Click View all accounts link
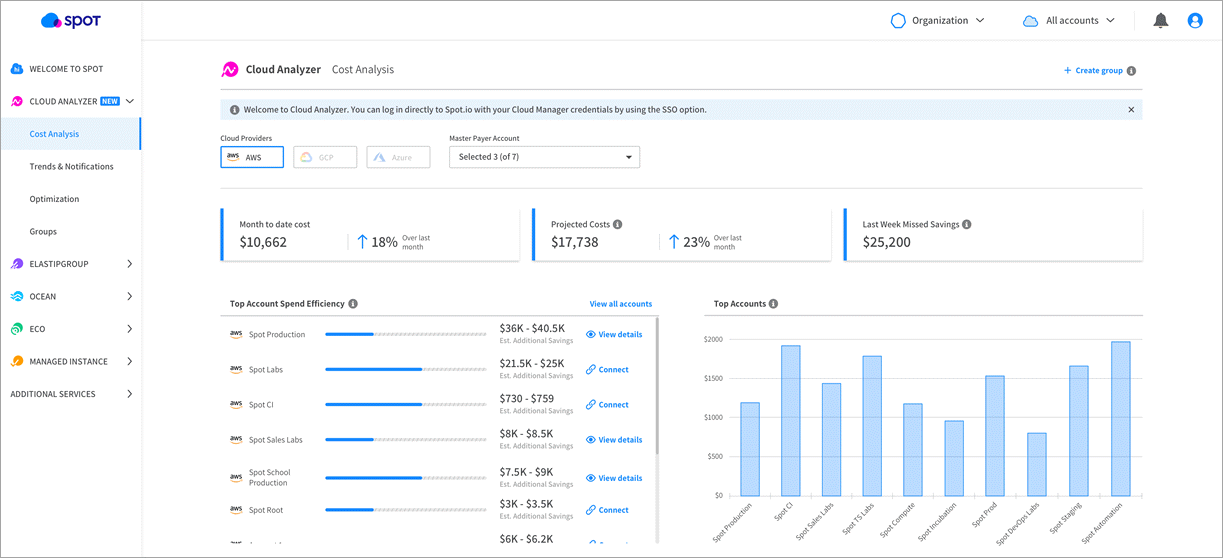 point(620,304)
